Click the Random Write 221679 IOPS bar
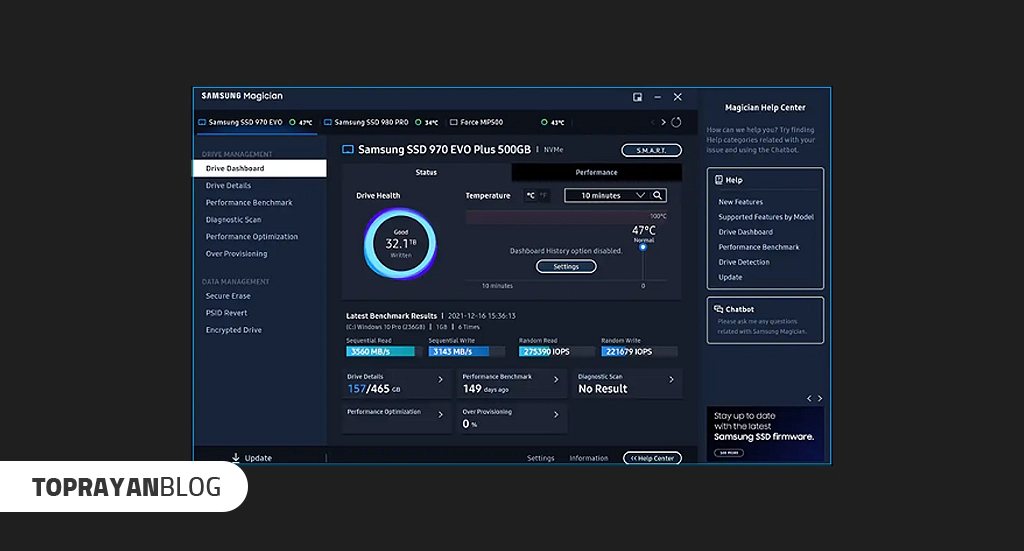 [x=639, y=351]
